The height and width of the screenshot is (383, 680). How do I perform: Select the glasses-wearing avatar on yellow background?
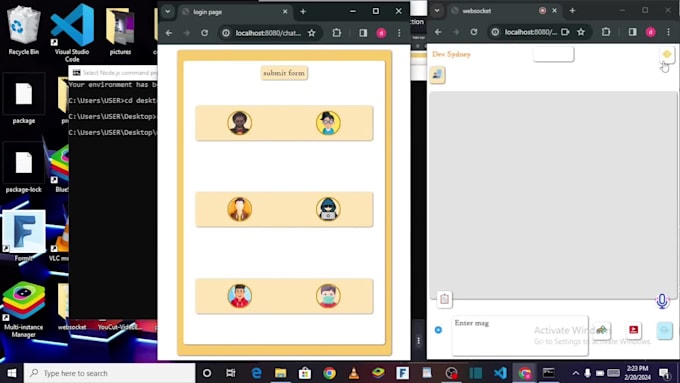[328, 123]
